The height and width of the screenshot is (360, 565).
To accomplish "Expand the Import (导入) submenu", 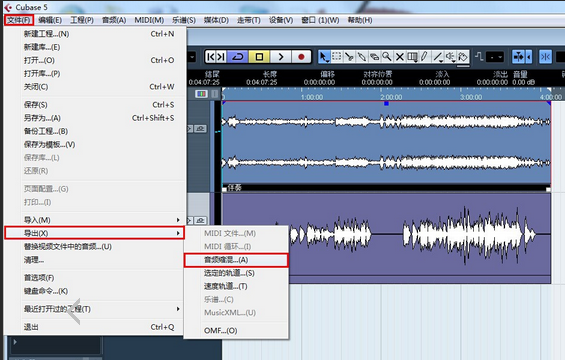I will point(95,220).
